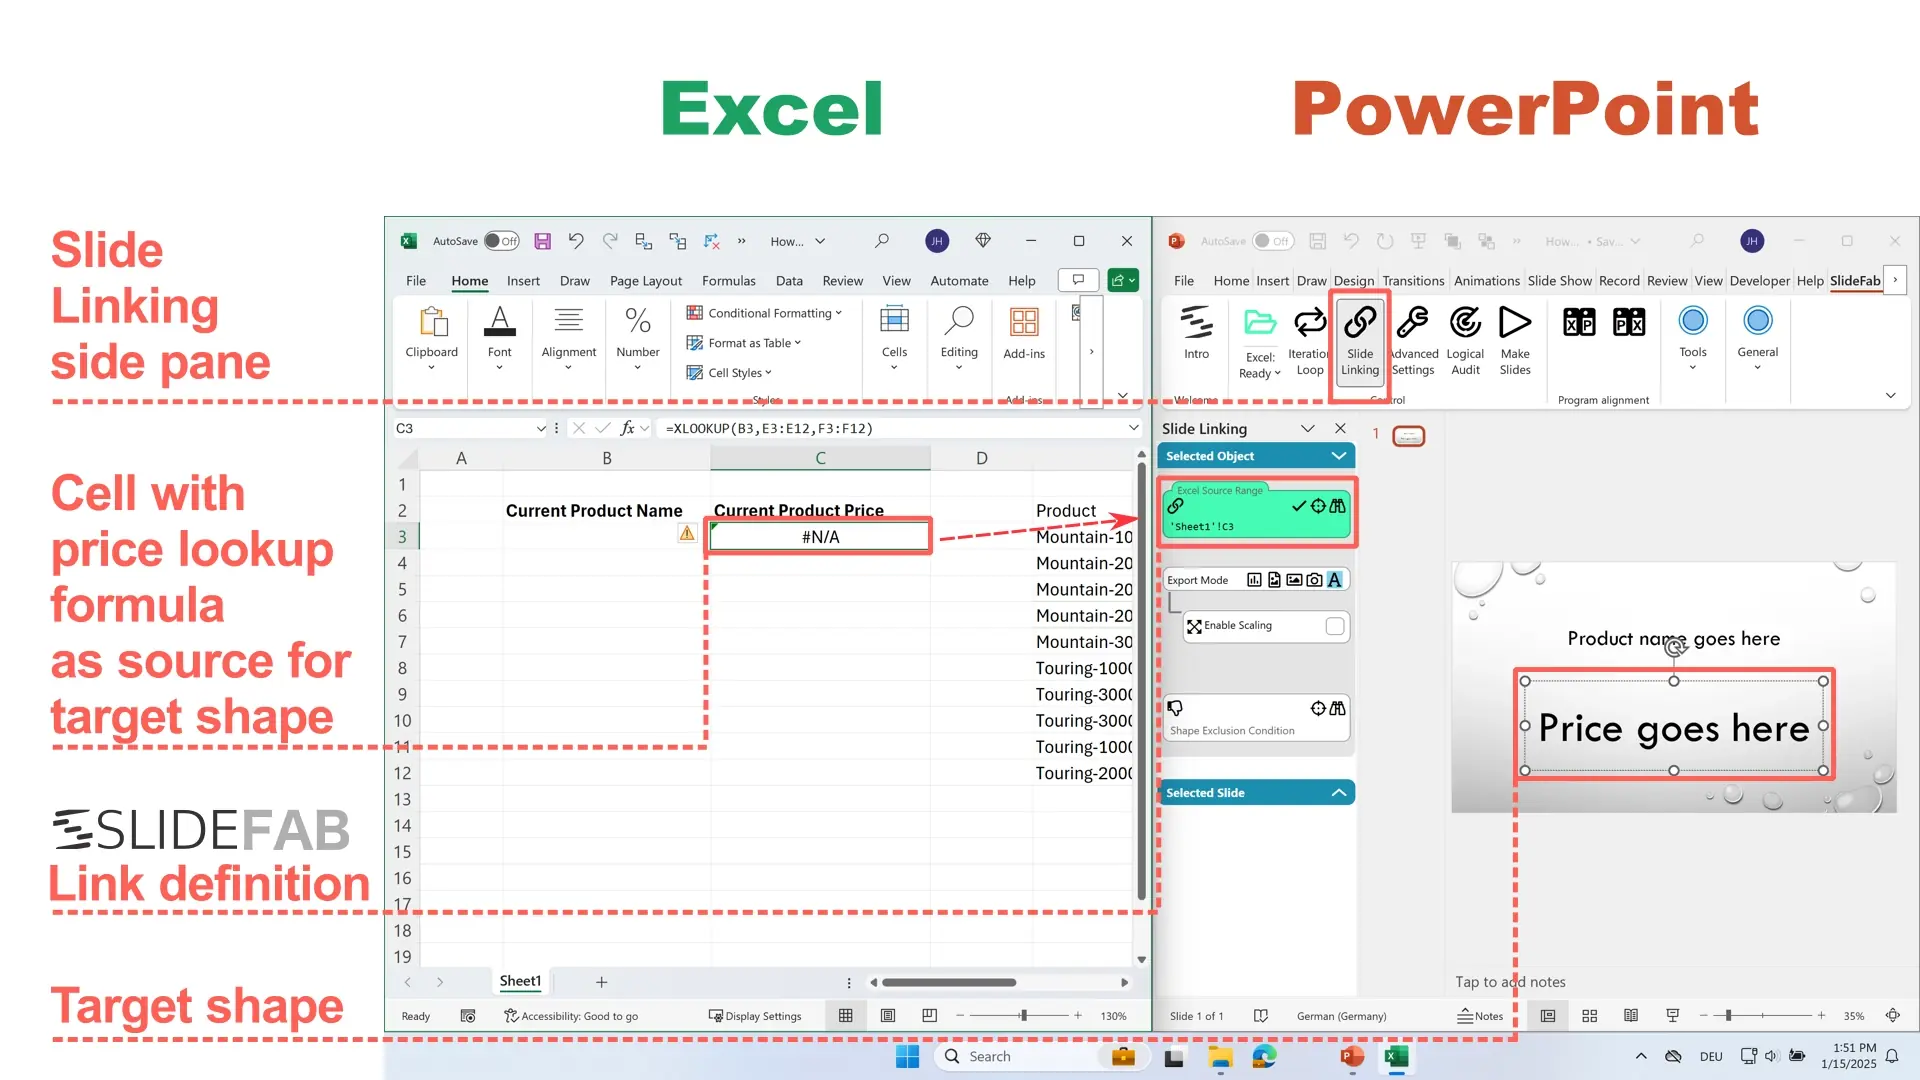Run the Logical Audit tool
Screen dimensions: 1920x1080
coord(1465,341)
